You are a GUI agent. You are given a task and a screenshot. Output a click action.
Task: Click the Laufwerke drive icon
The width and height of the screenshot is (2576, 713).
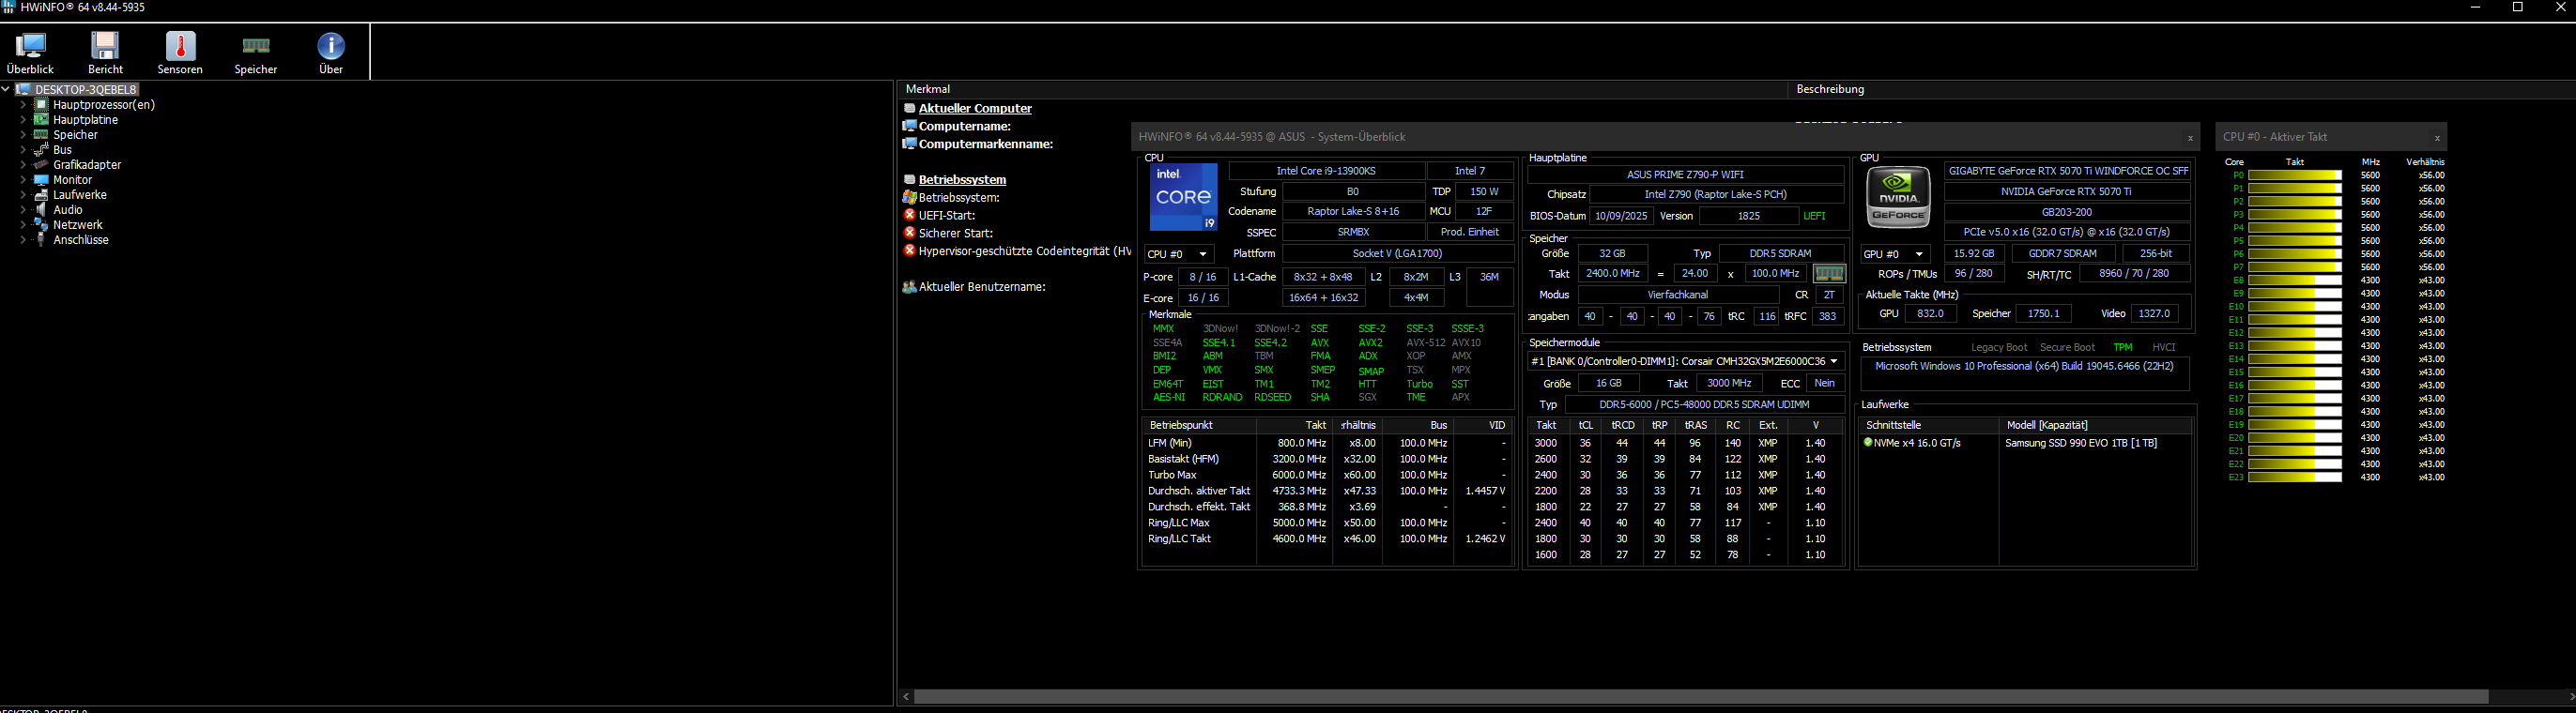point(41,195)
